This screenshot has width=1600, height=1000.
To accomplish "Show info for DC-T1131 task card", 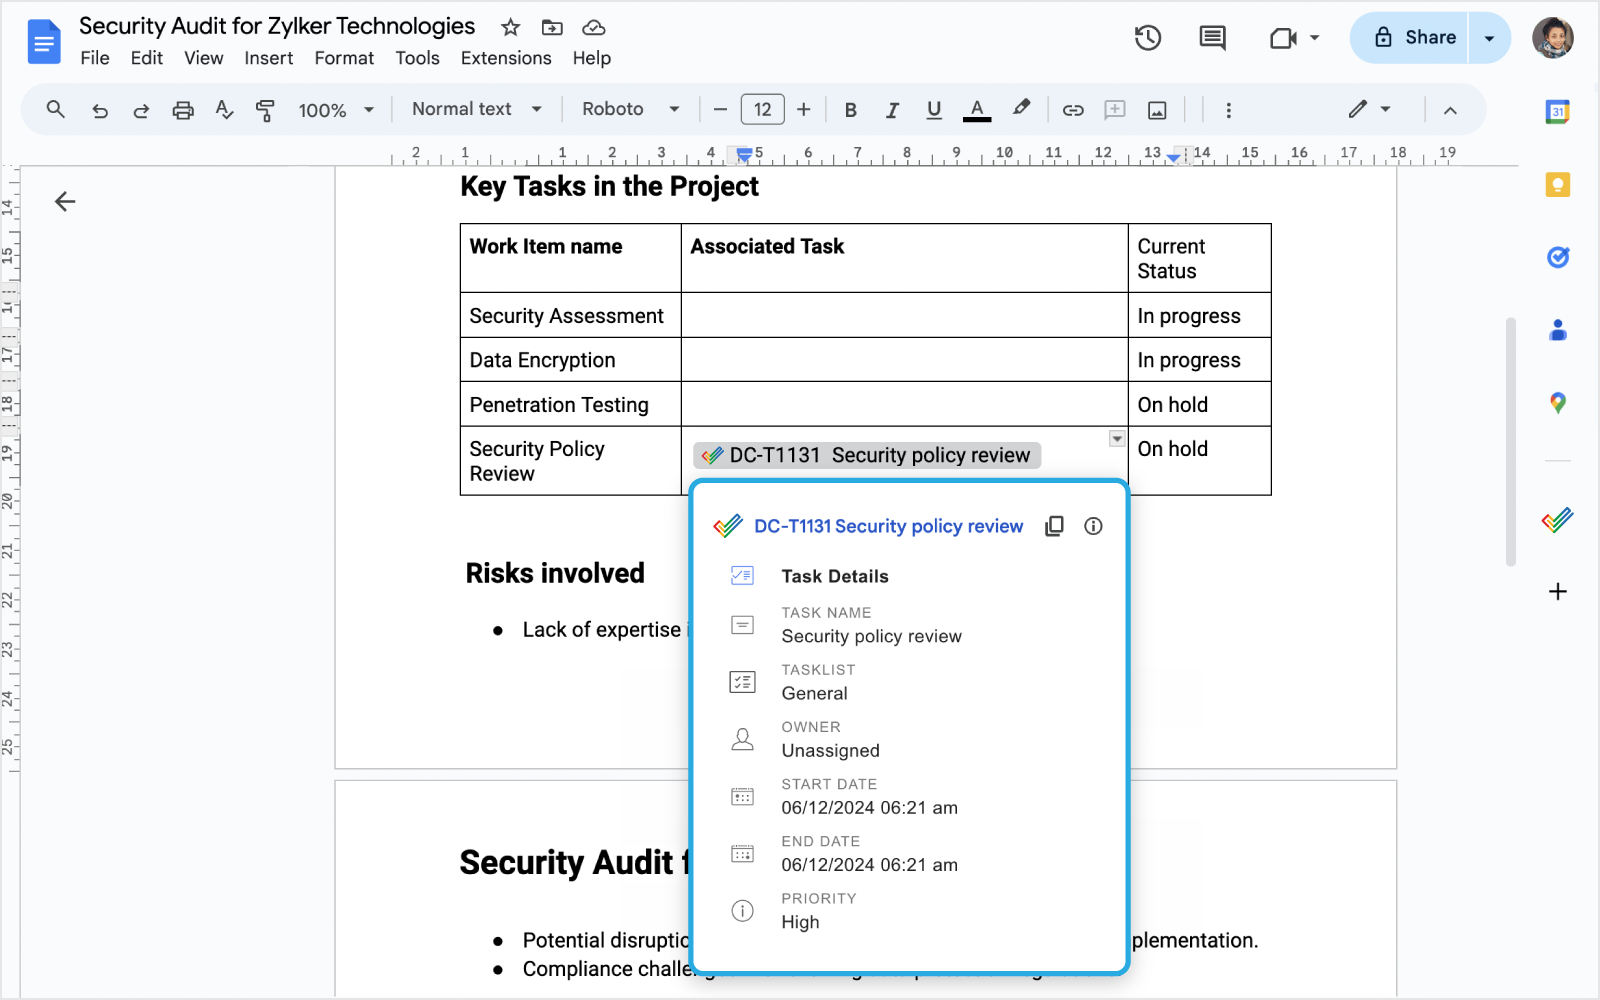I will click(x=1093, y=526).
